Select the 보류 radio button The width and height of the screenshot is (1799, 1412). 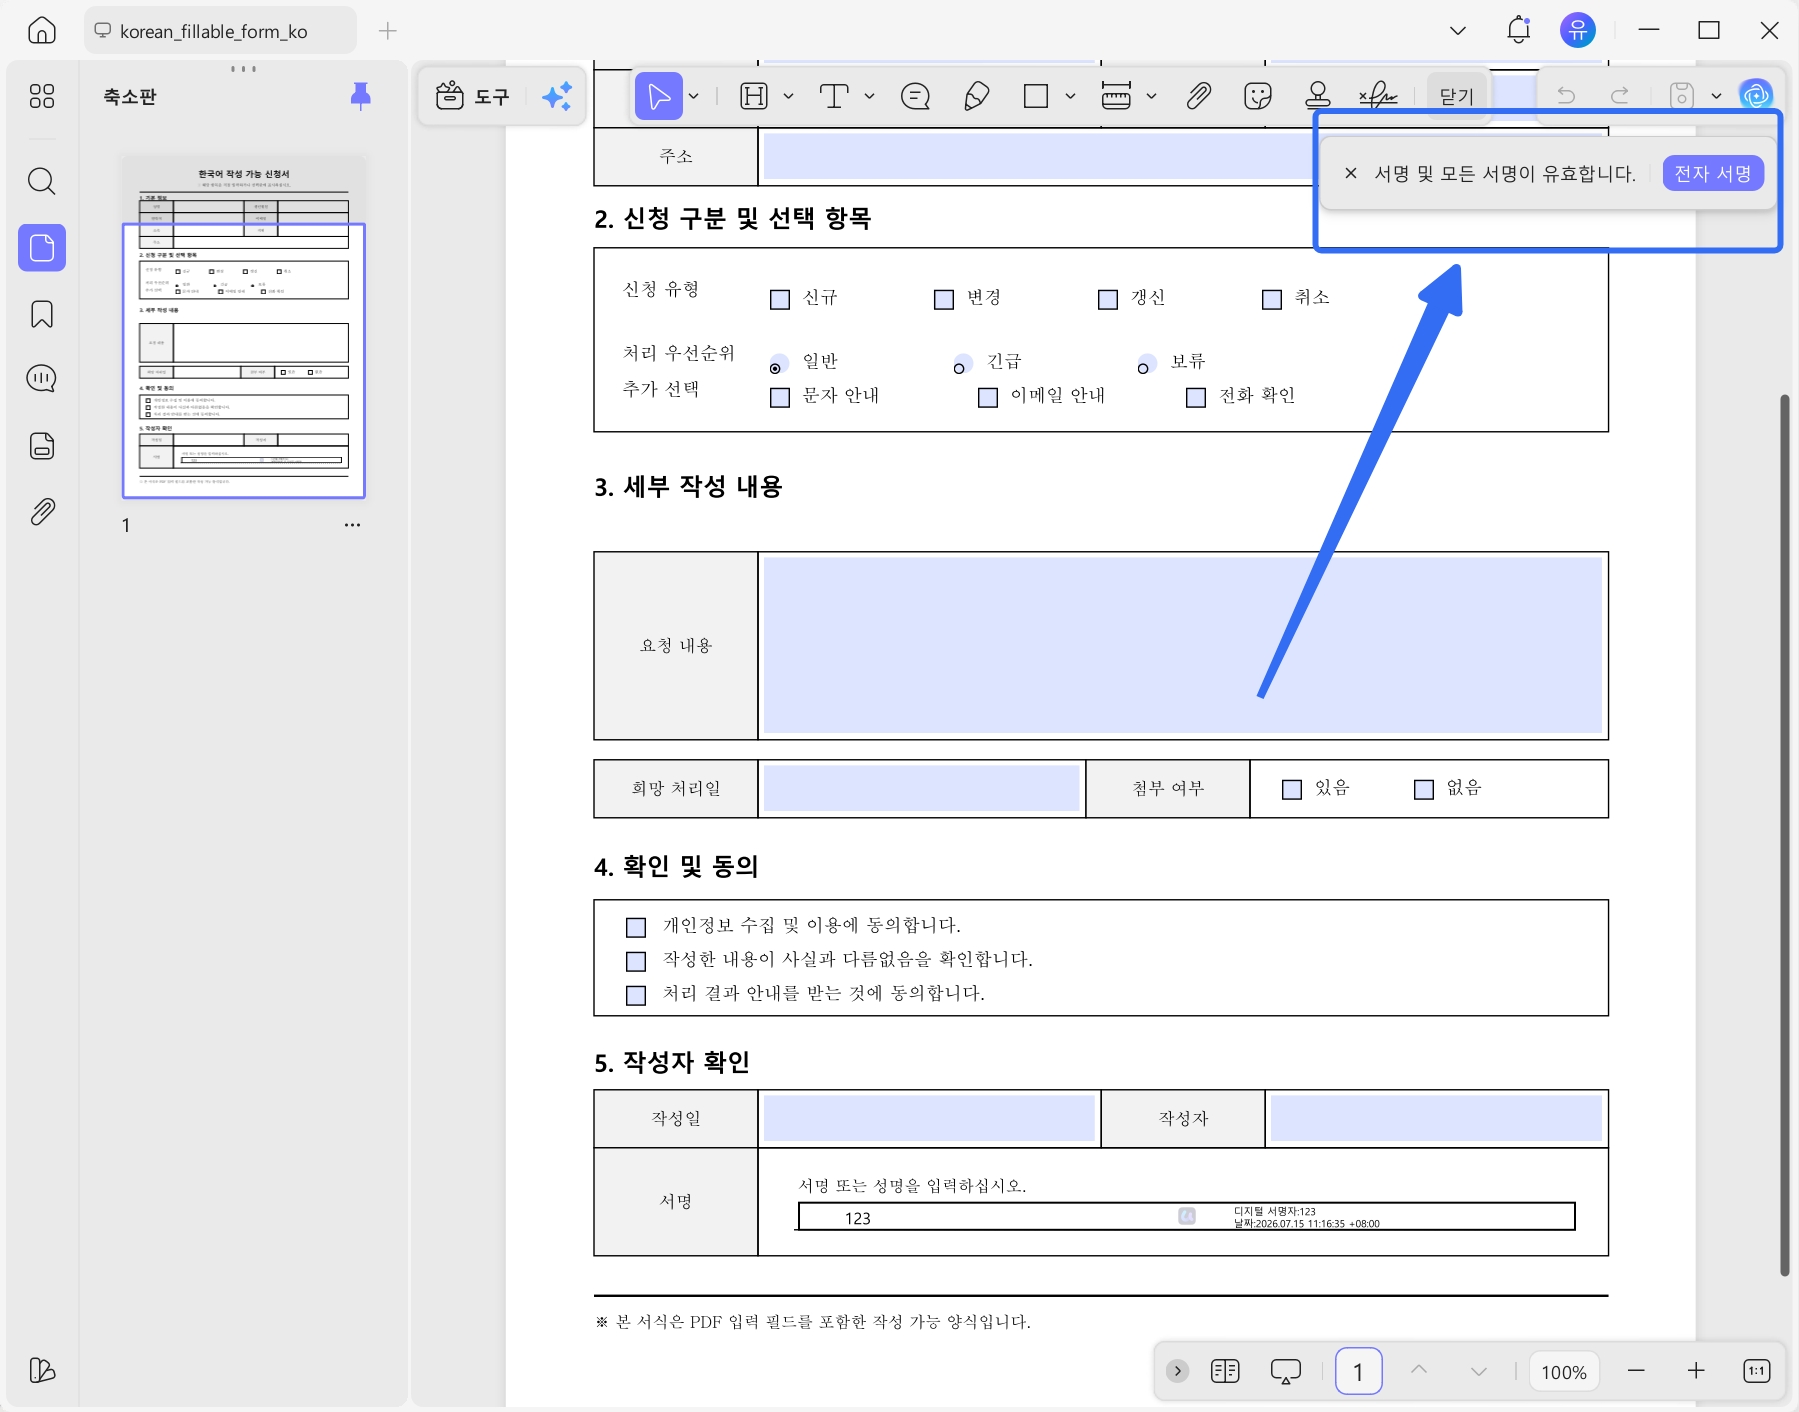(x=1144, y=366)
